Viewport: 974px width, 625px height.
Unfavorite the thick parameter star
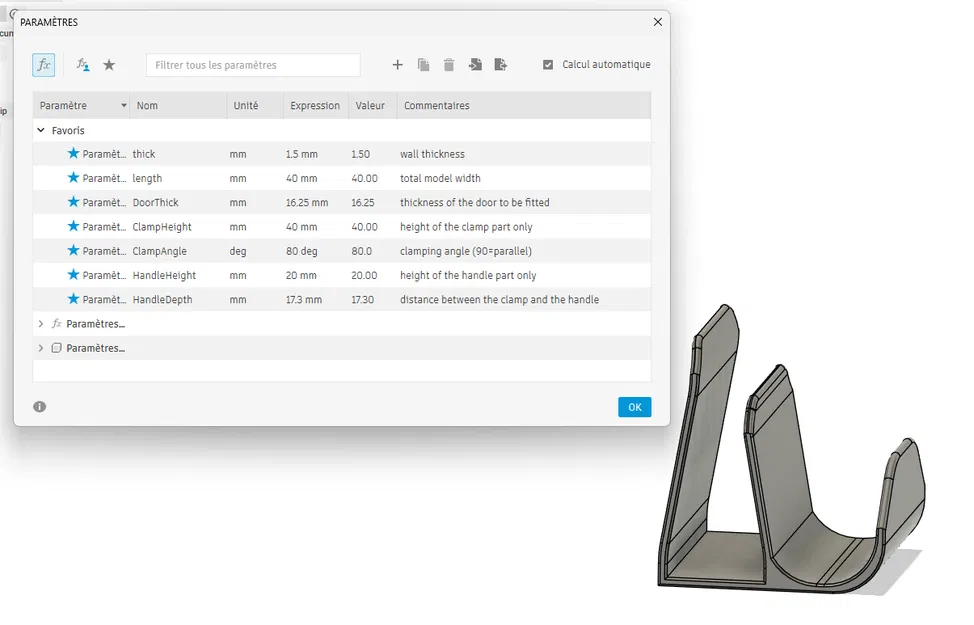(73, 153)
